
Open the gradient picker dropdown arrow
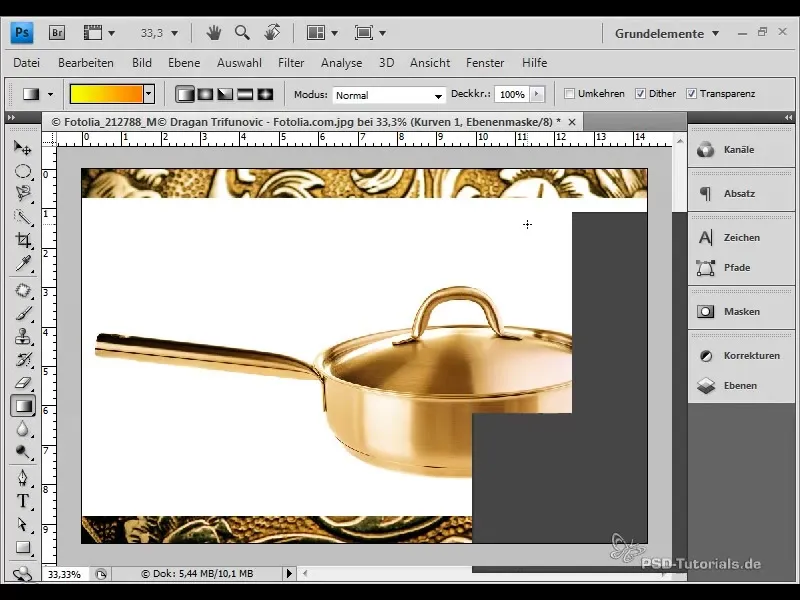coord(149,94)
